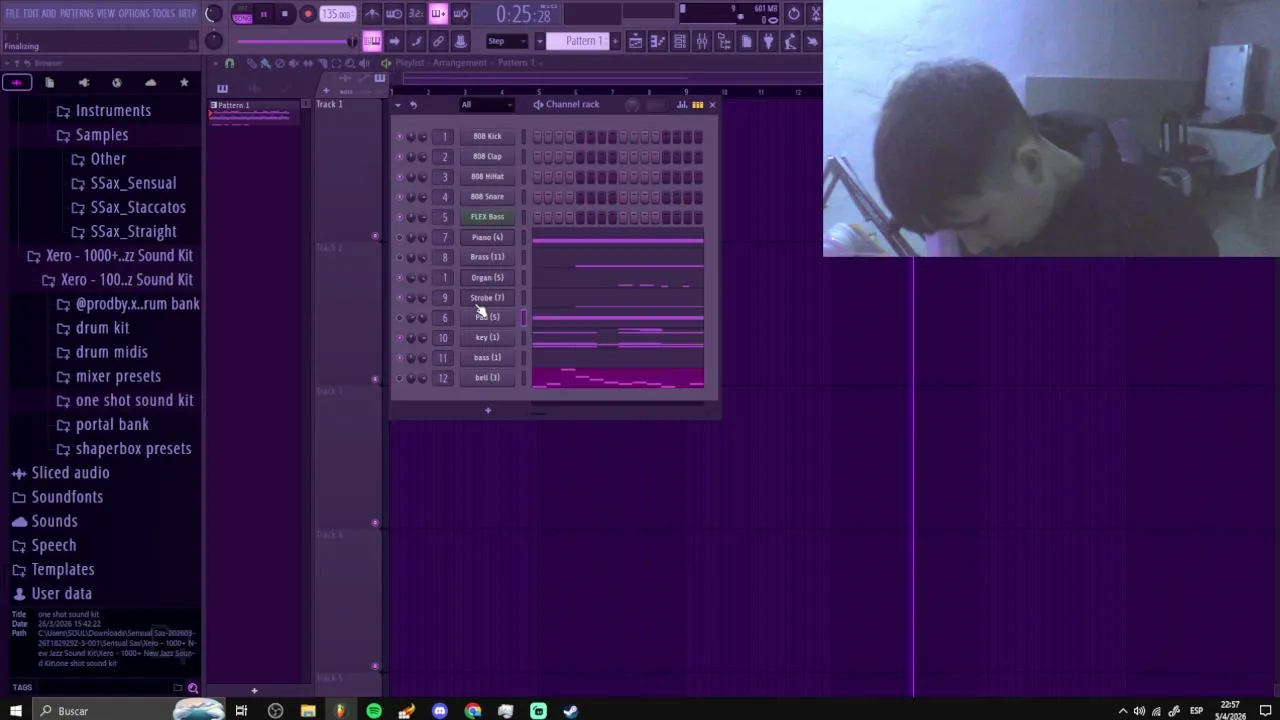Adjust the main pitch knob
The height and width of the screenshot is (720, 1280).
tap(213, 40)
